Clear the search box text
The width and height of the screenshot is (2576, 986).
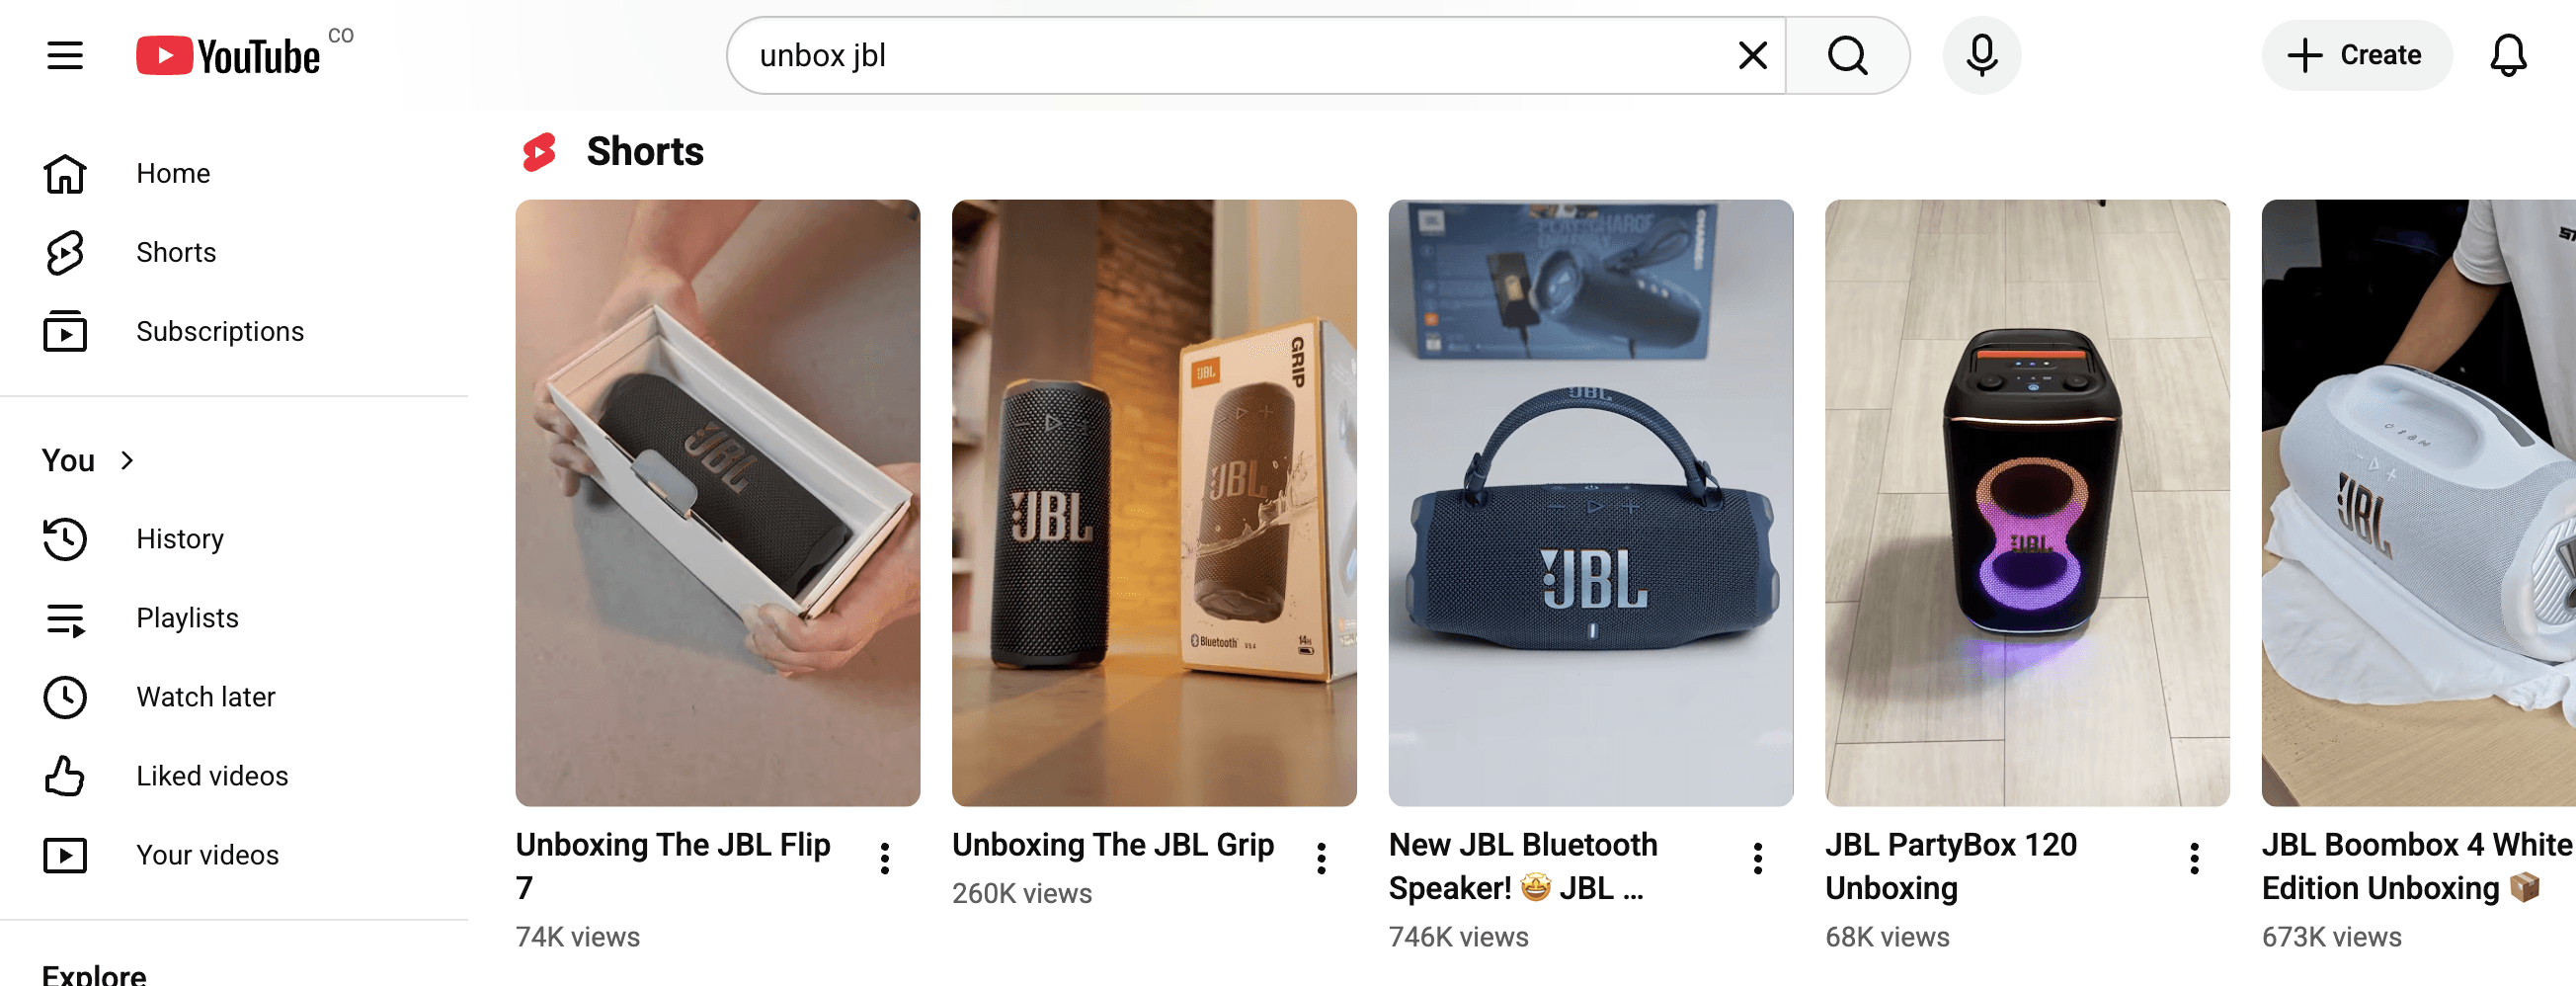point(1752,55)
